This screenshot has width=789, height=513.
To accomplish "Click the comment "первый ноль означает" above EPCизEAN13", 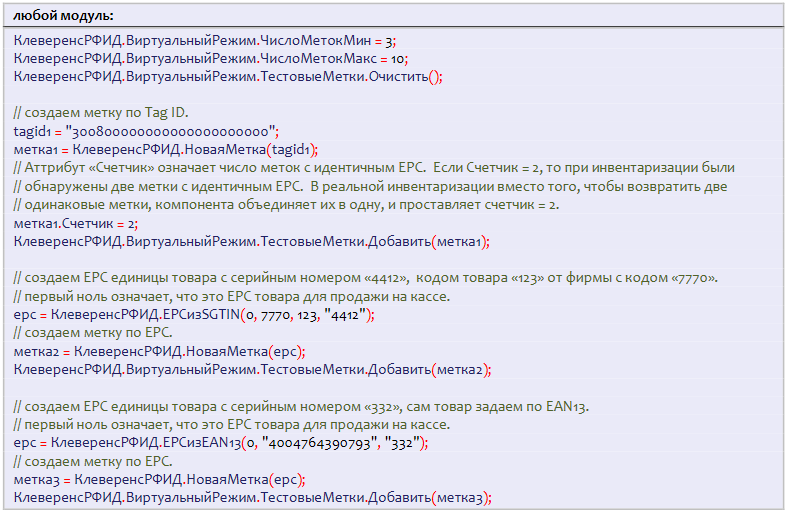I will tap(231, 425).
